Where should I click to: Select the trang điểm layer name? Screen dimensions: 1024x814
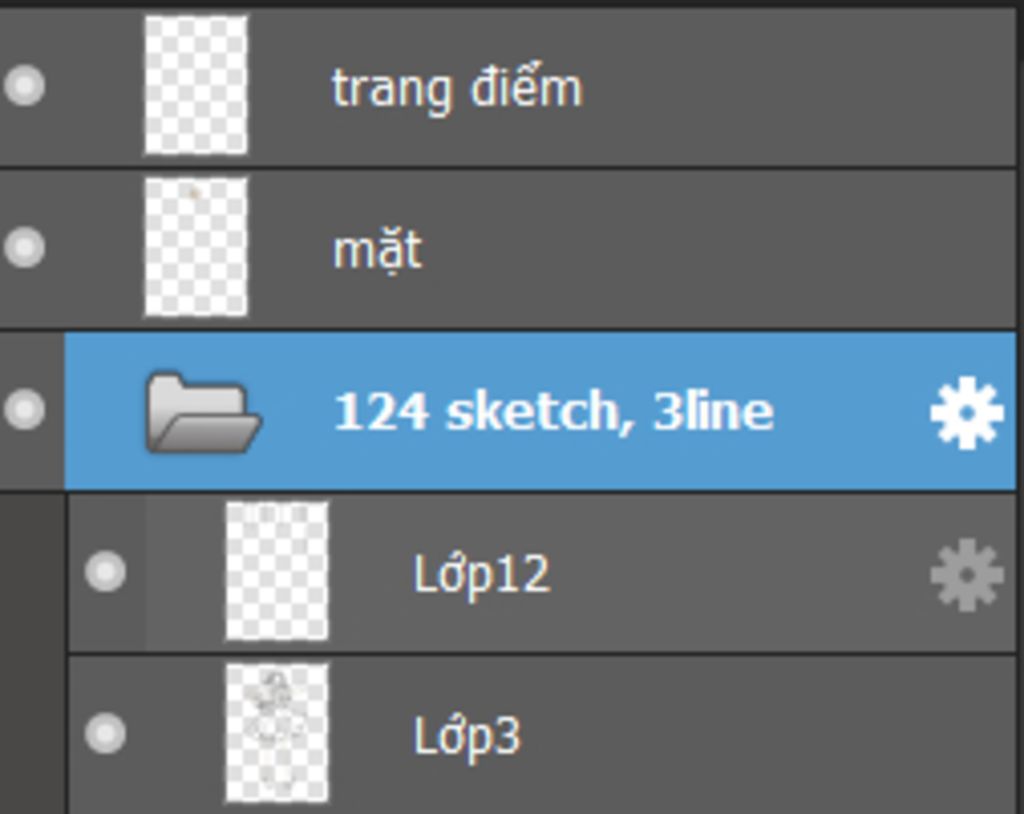(x=457, y=90)
